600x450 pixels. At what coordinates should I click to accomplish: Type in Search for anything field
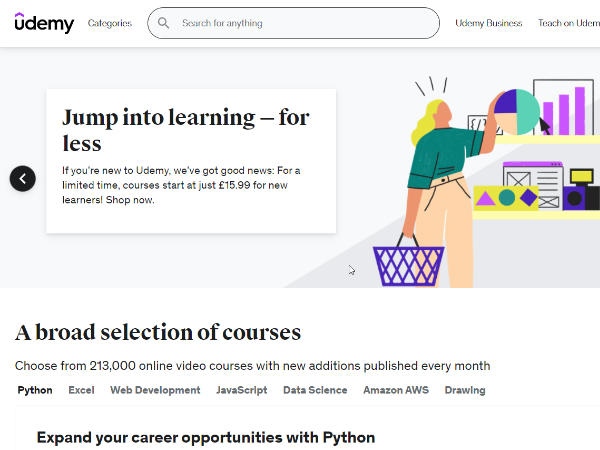[x=300, y=23]
